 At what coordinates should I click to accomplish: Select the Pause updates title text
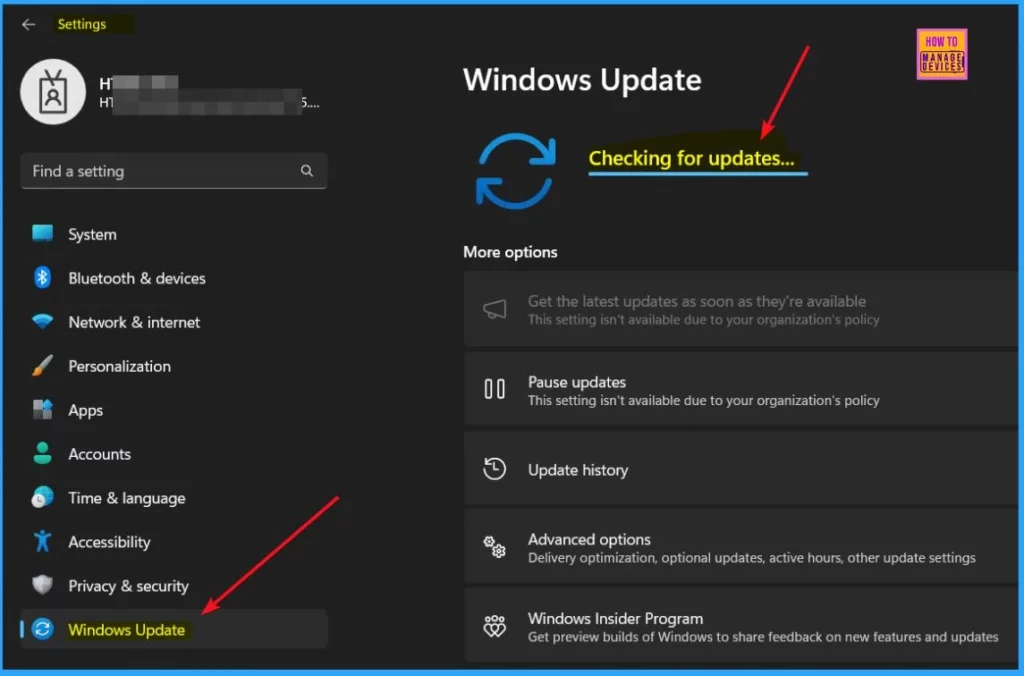coord(577,382)
